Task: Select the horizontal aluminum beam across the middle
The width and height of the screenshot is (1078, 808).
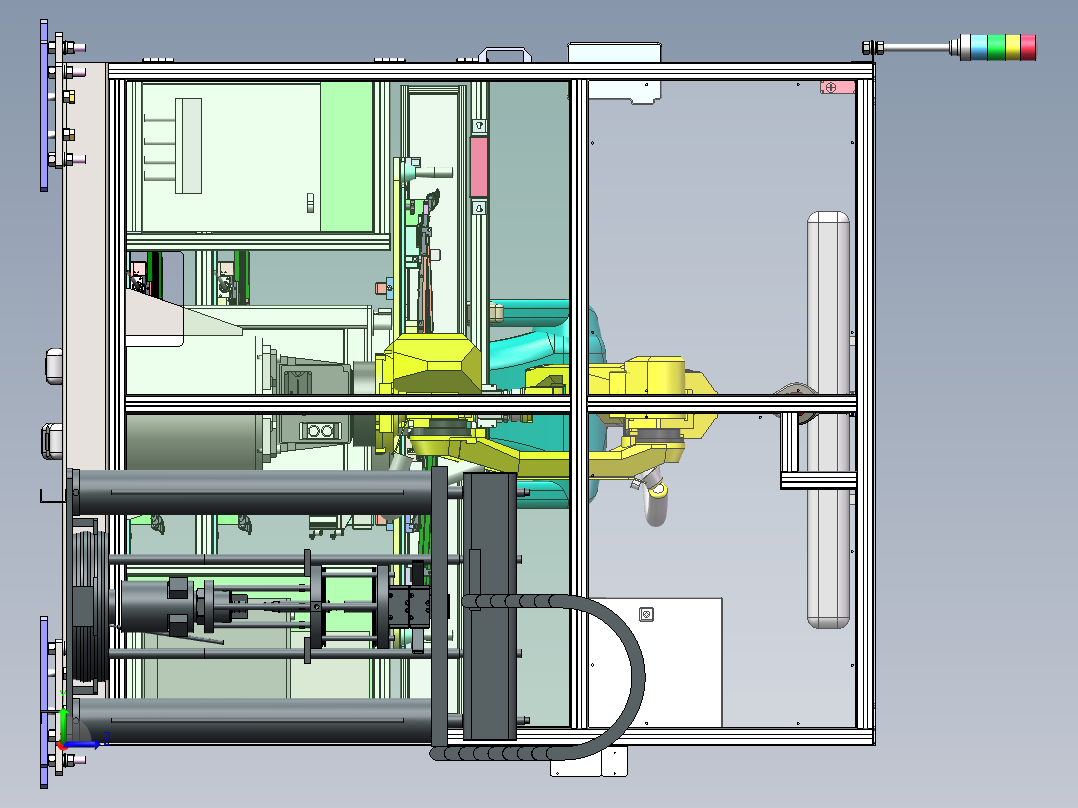Action: point(491,404)
